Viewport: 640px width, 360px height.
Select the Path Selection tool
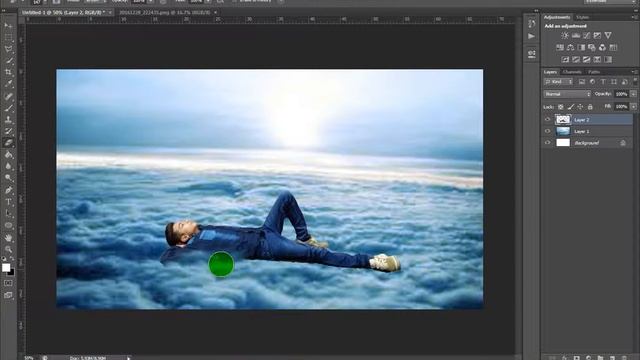coord(8,213)
